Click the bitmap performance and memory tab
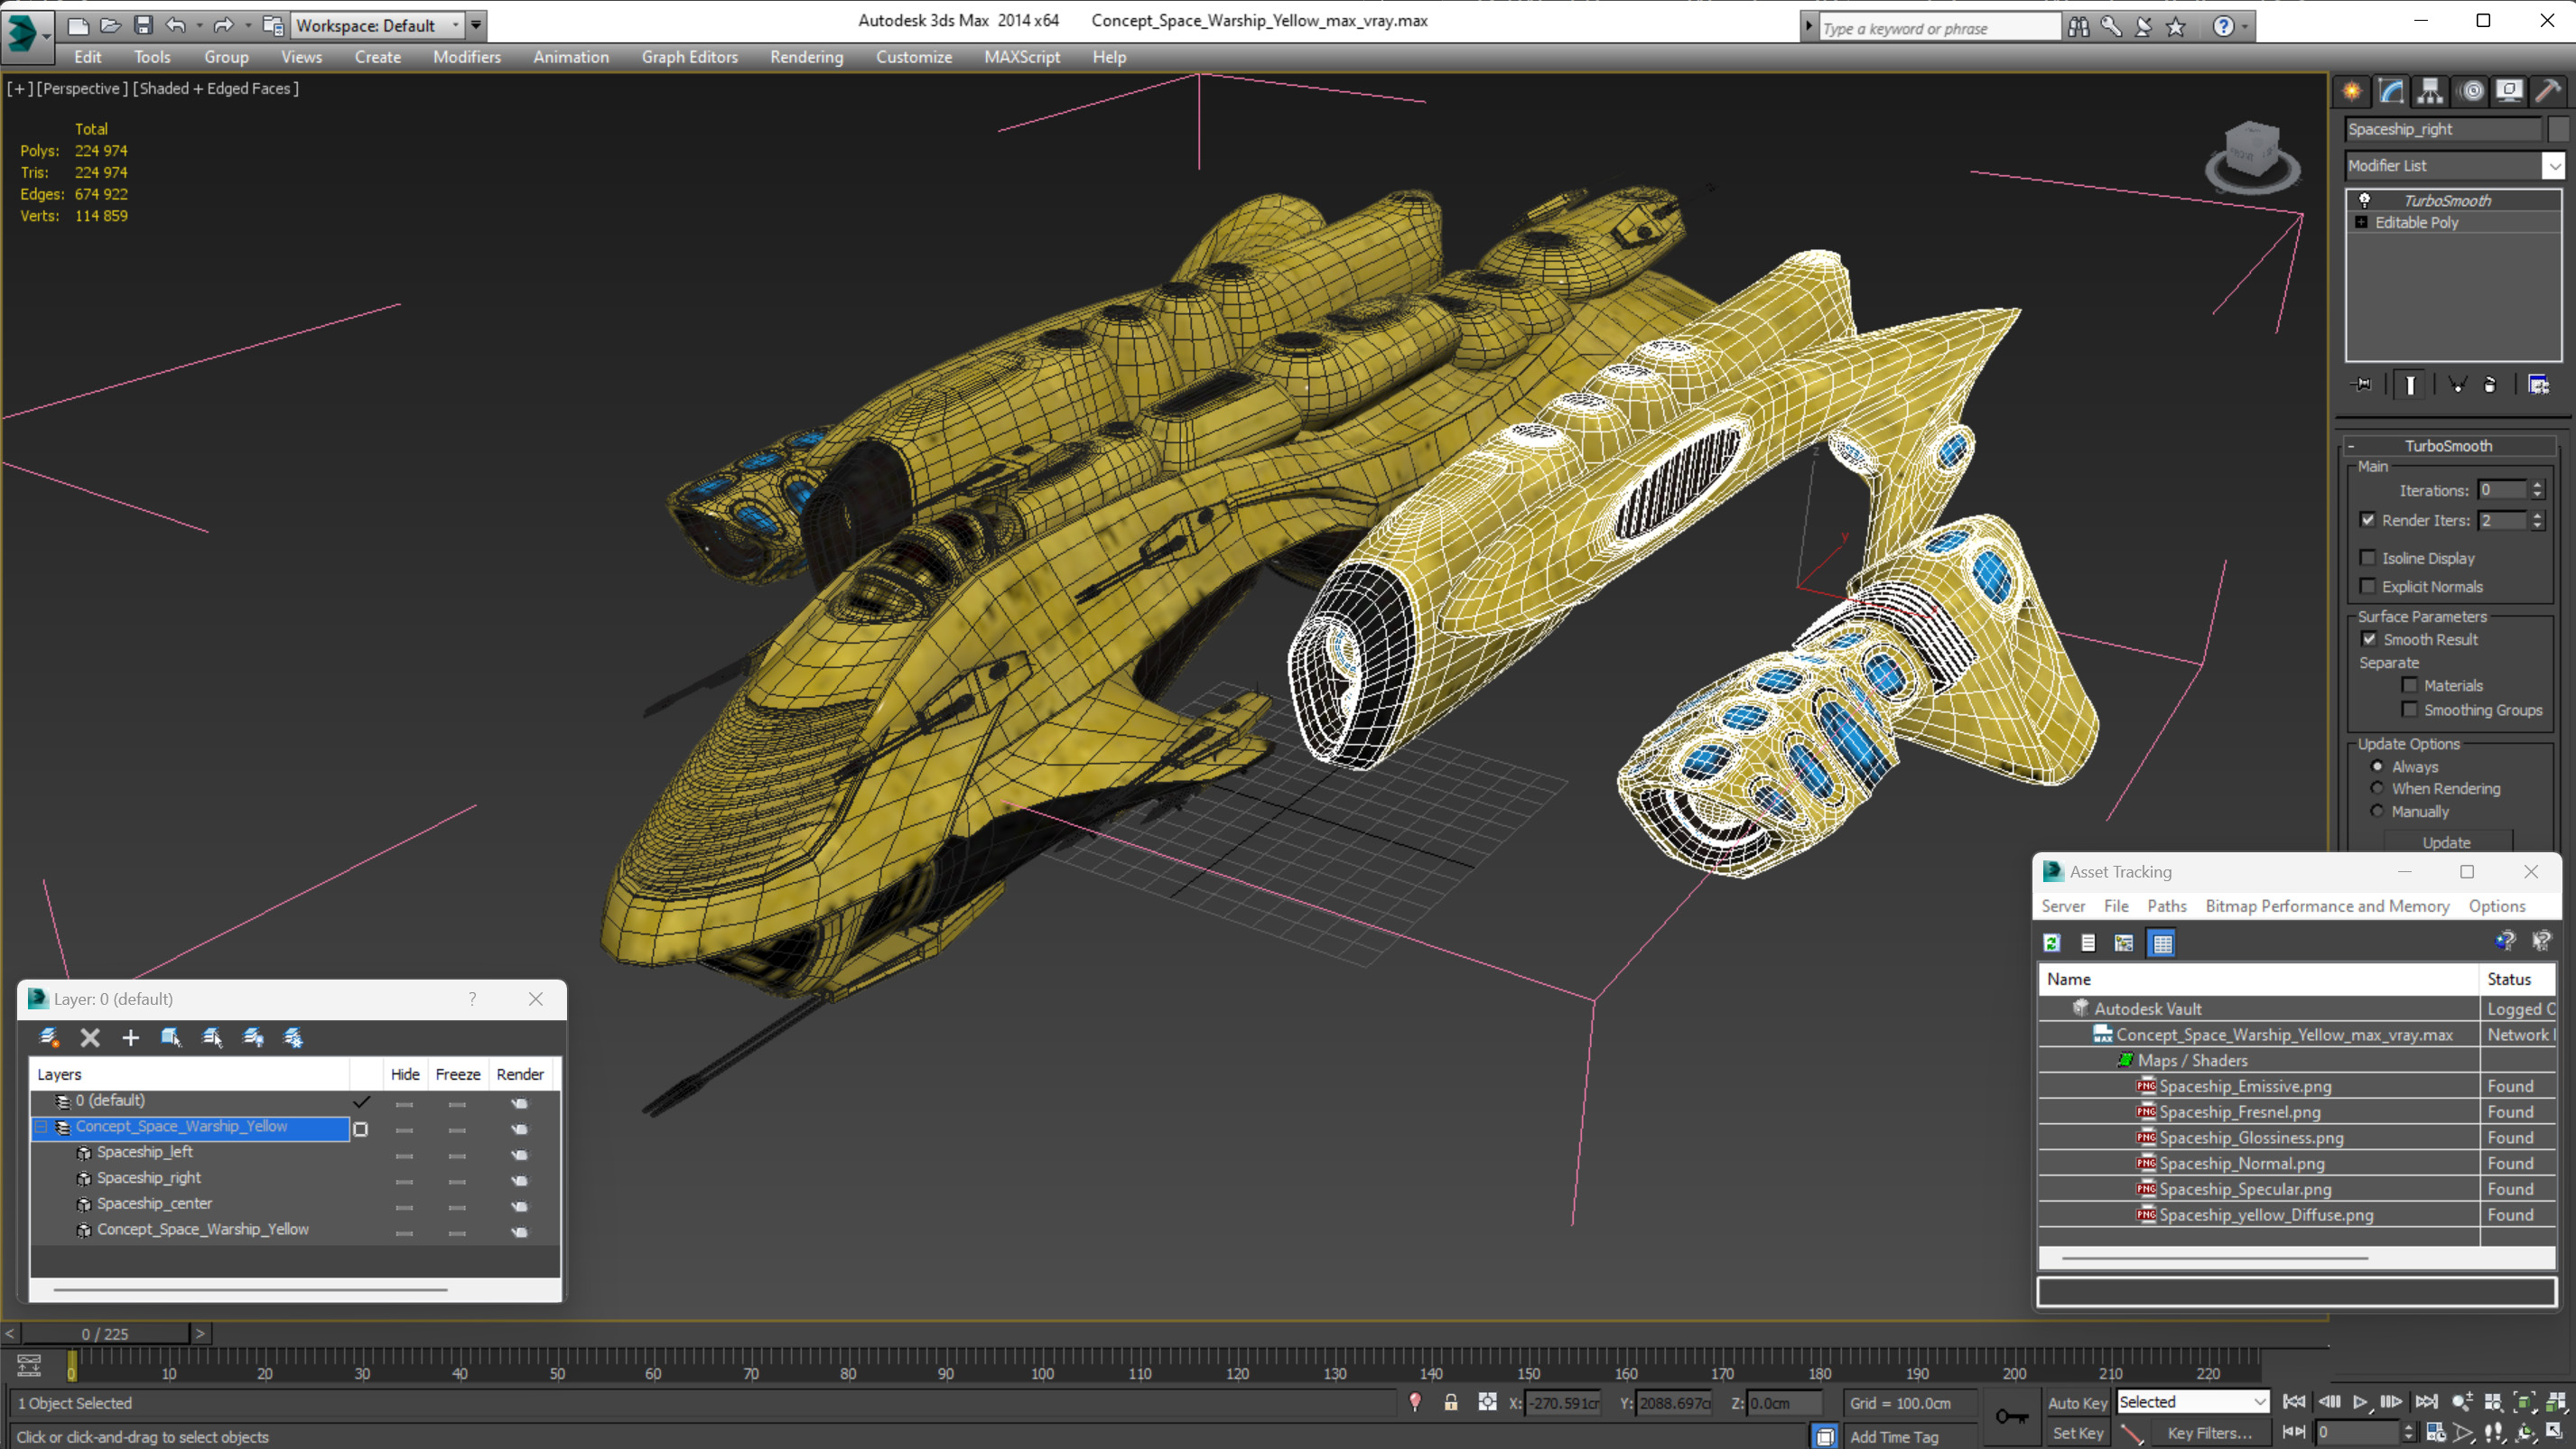This screenshot has height=1449, width=2576. (x=2327, y=906)
